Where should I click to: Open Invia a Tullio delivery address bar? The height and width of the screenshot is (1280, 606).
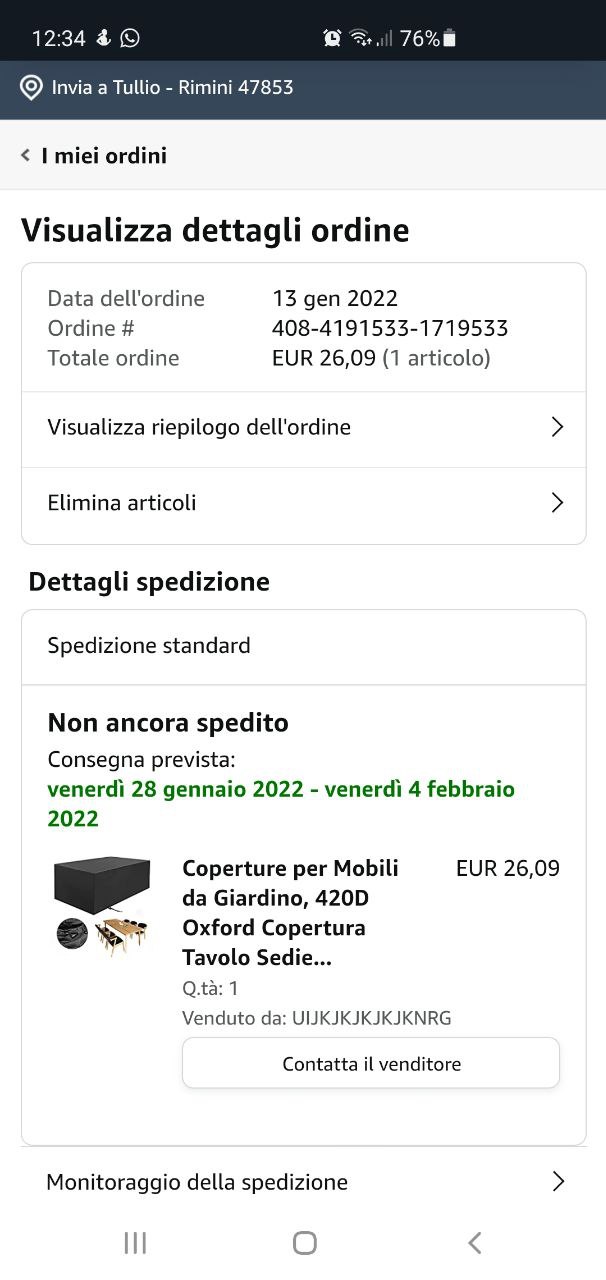click(172, 87)
